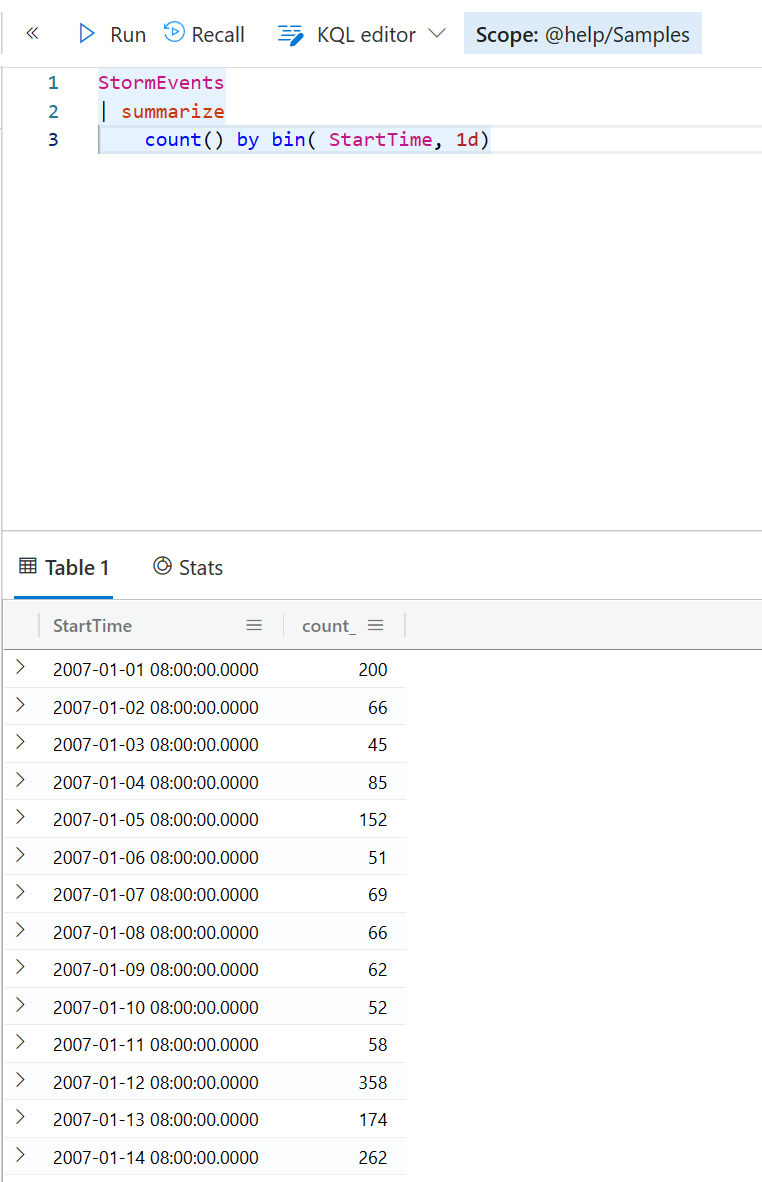
Task: Expand the 2007-01-12 result row
Action: [20, 1081]
